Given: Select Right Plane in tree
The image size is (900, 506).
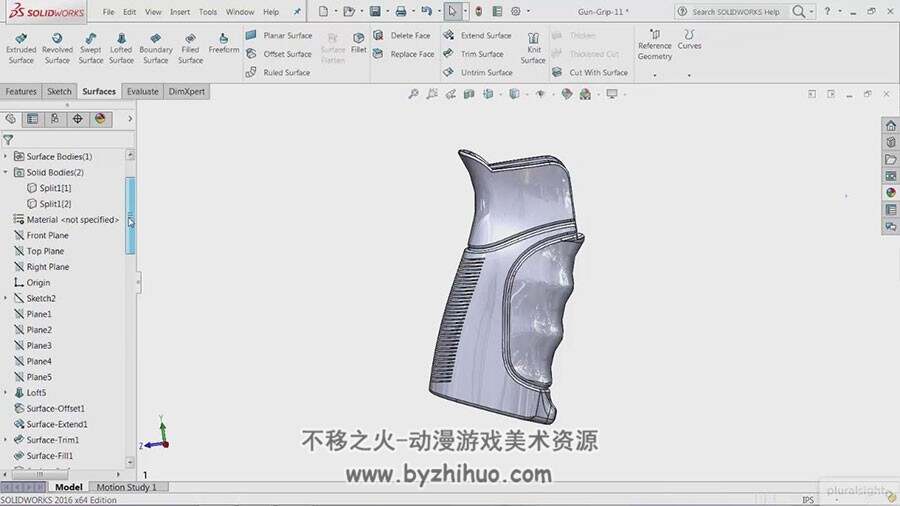Looking at the screenshot, I should point(41,267).
